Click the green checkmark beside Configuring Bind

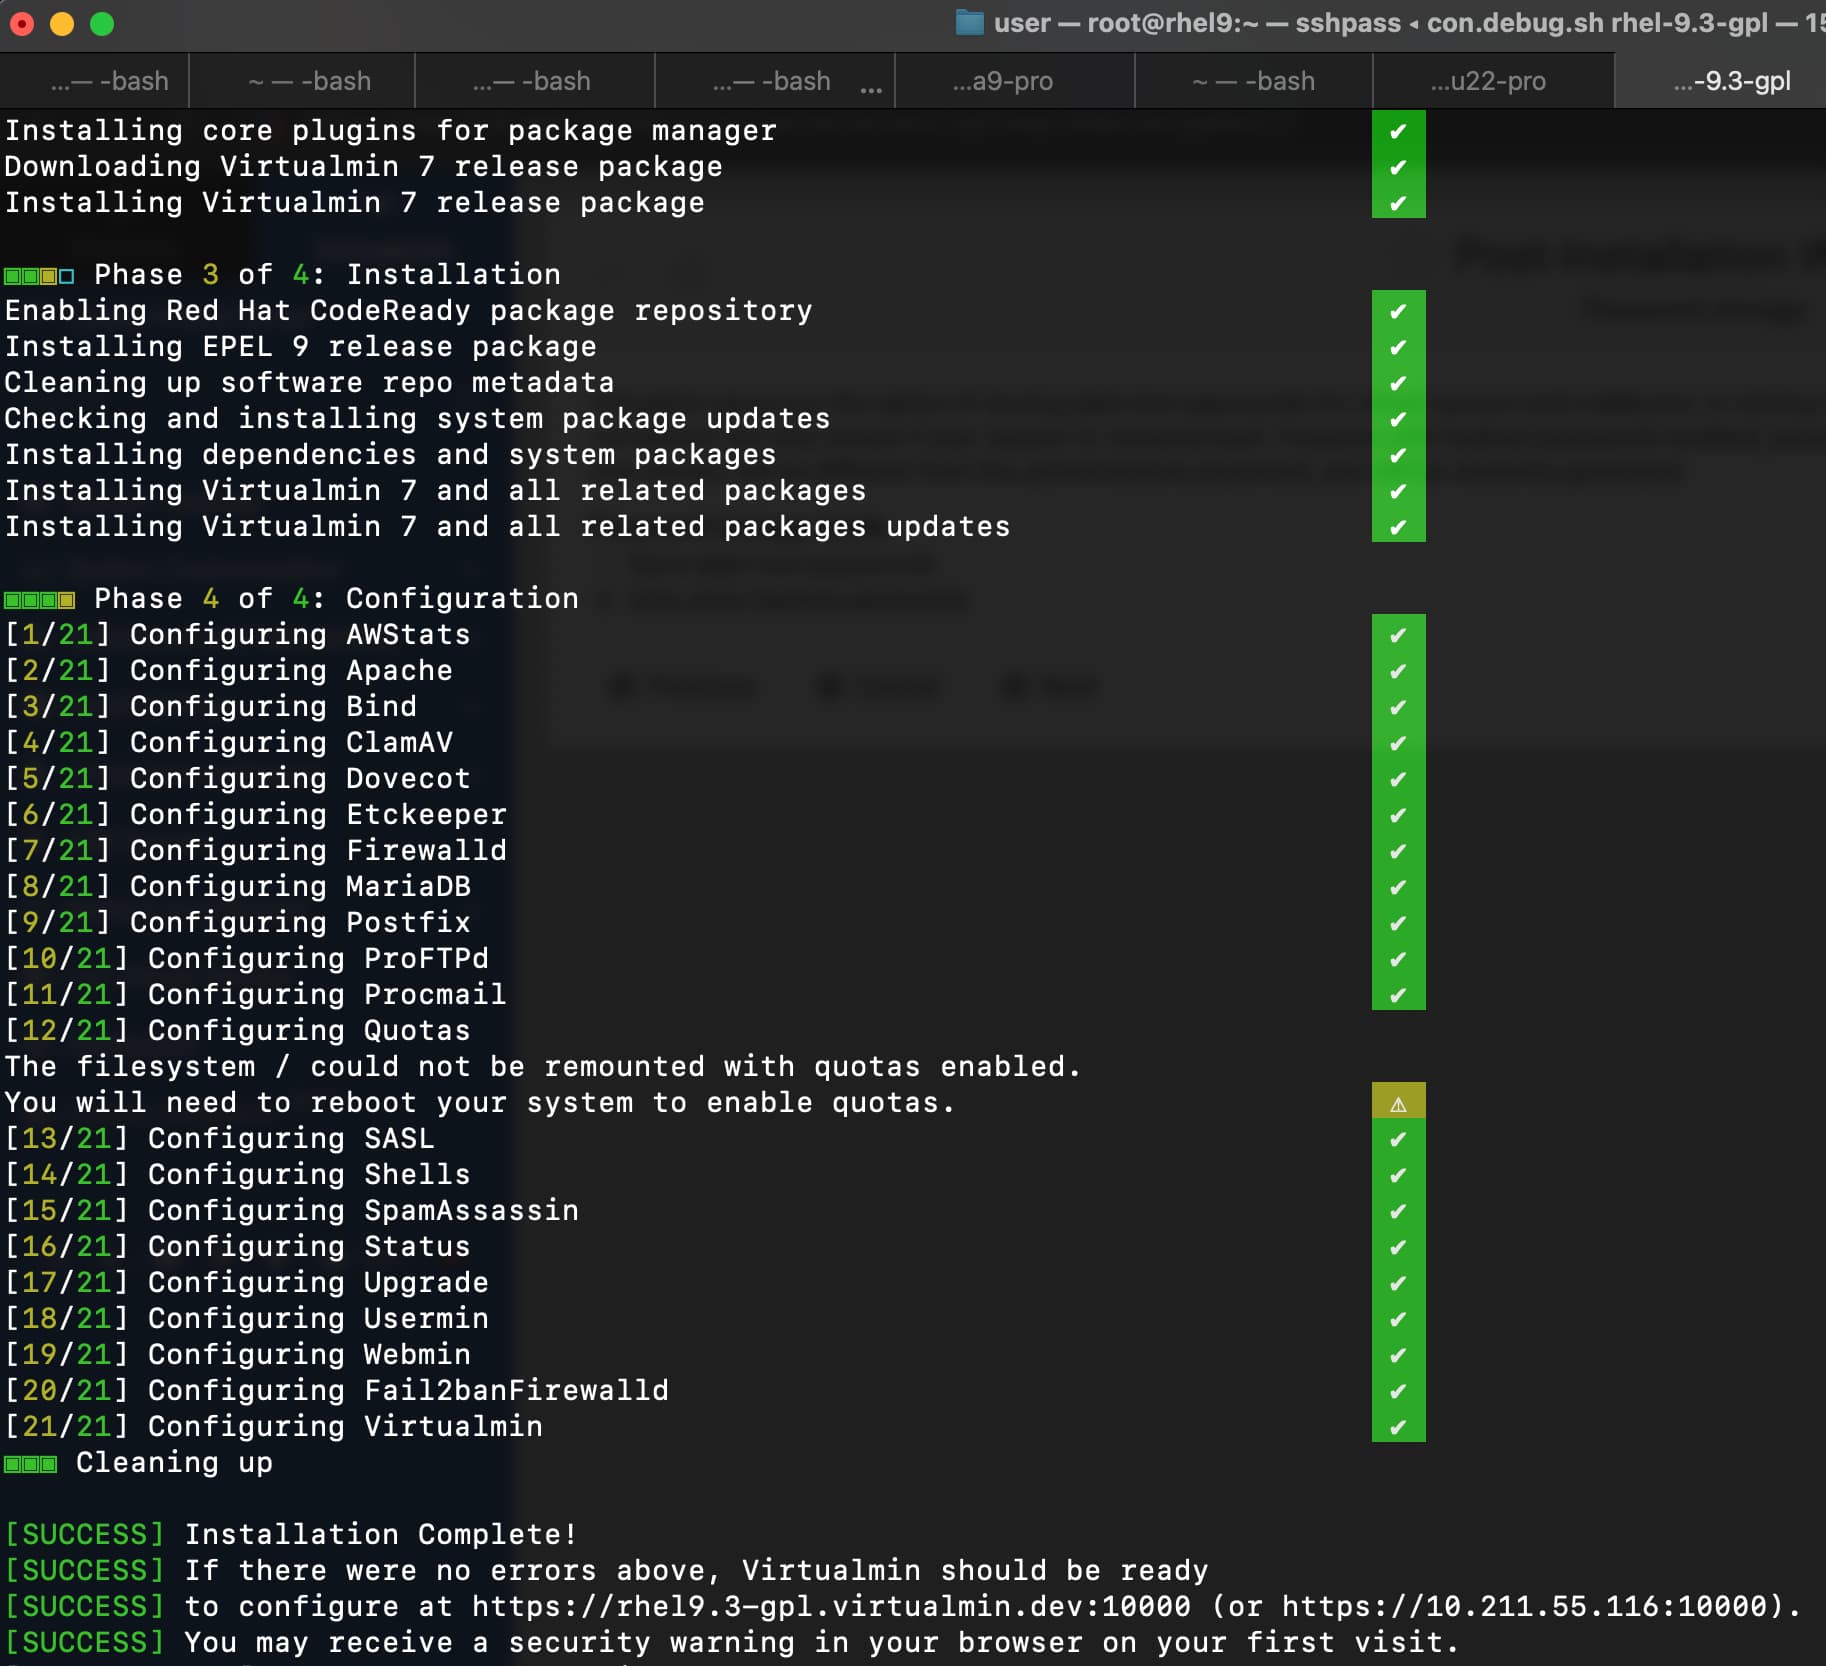pyautogui.click(x=1398, y=706)
